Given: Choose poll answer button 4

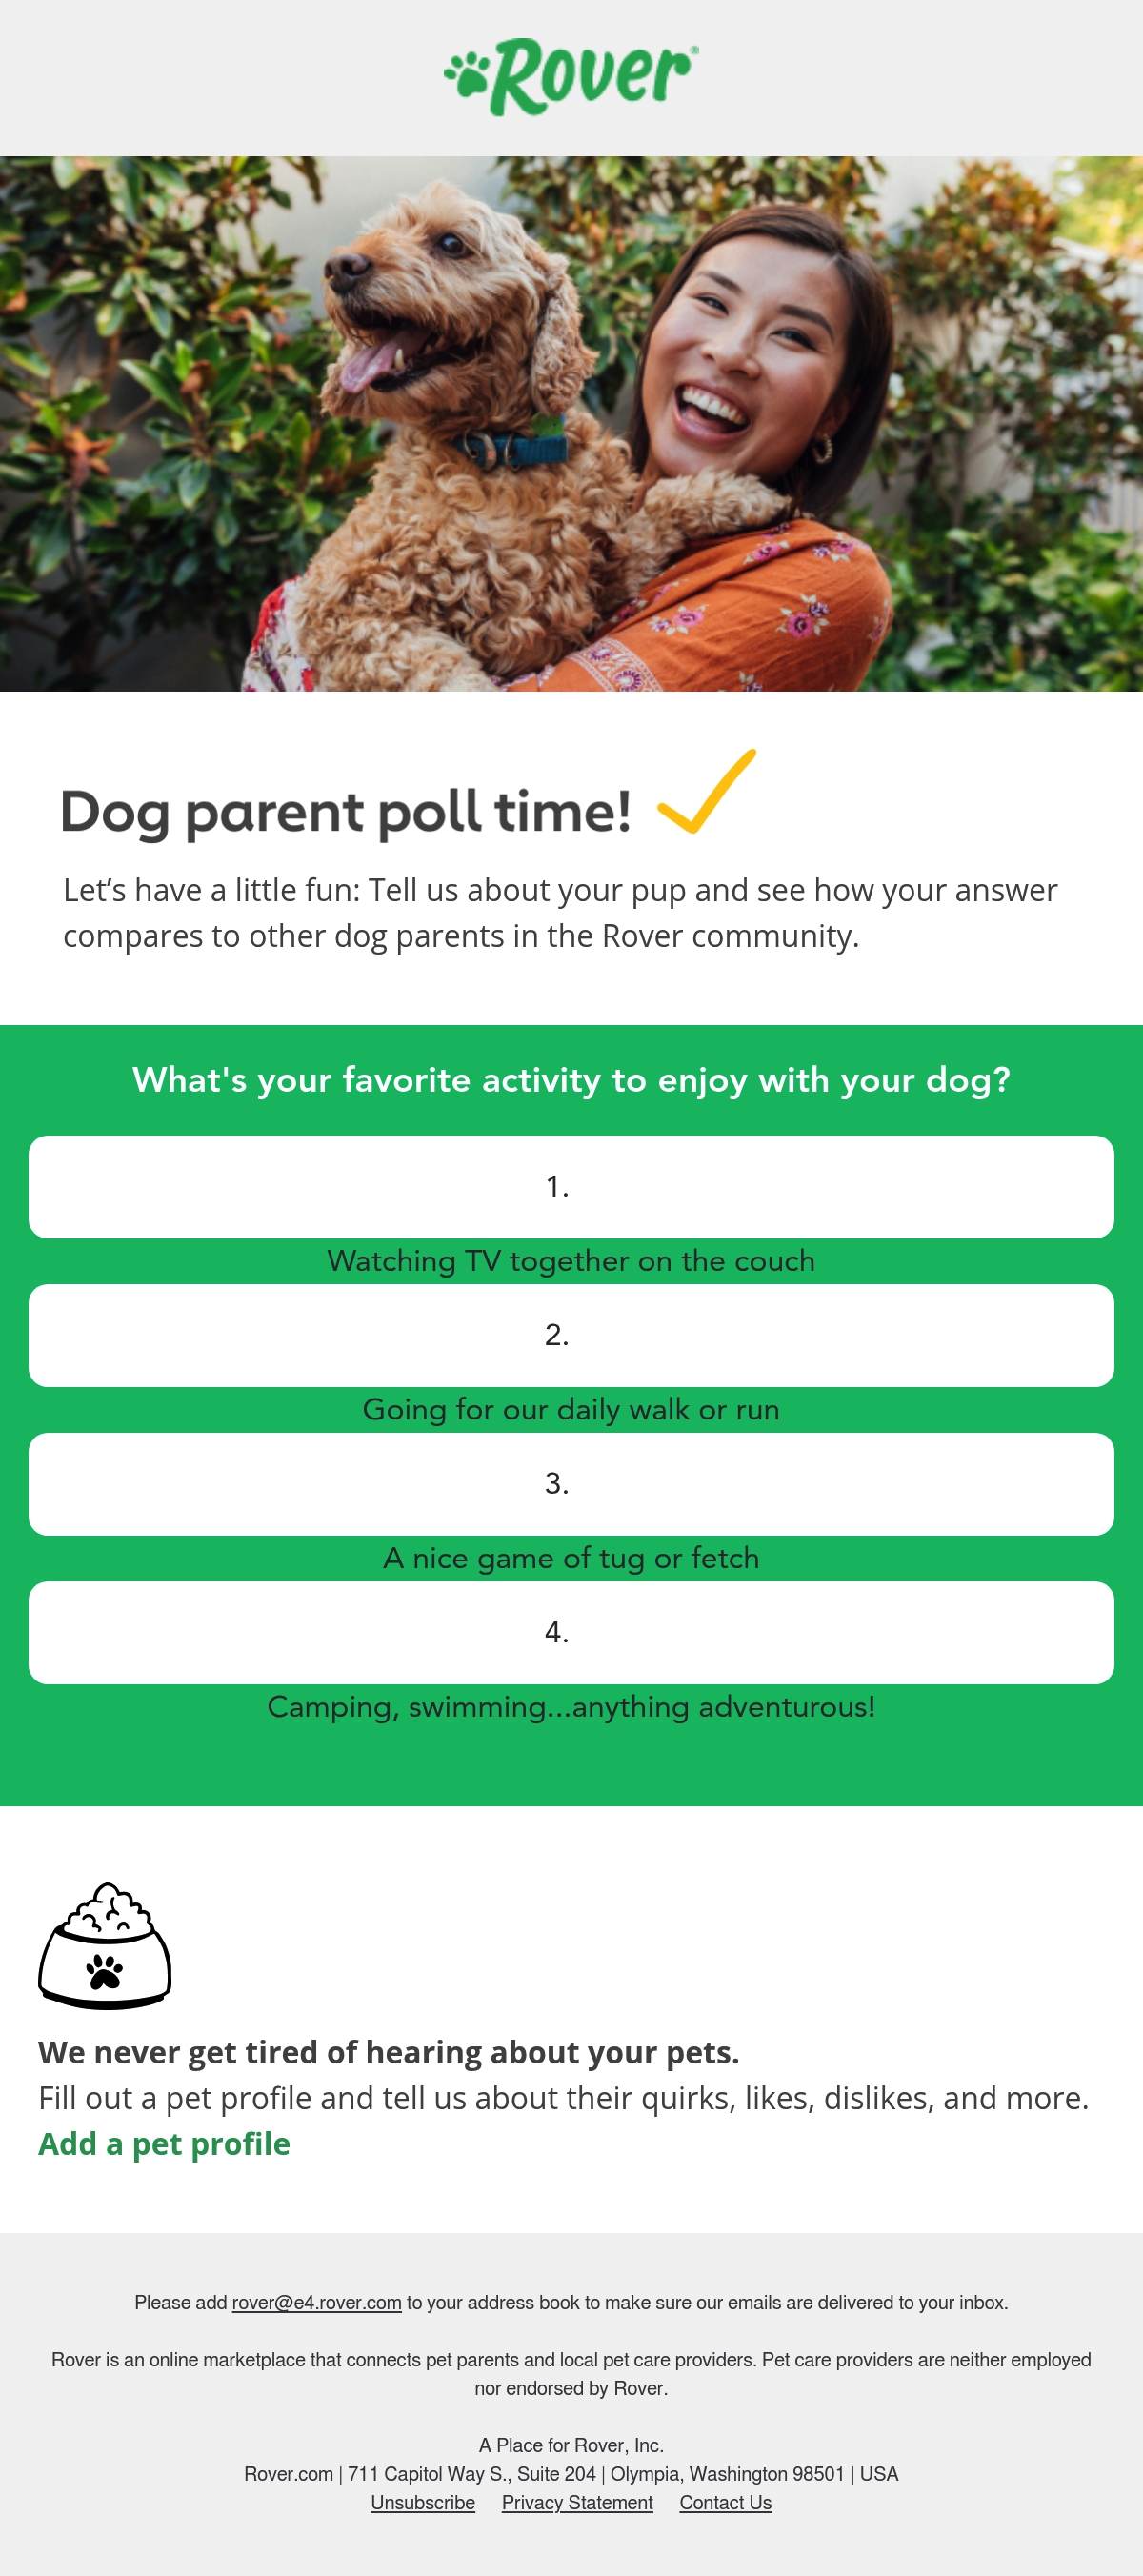Looking at the screenshot, I should pyautogui.click(x=571, y=1632).
